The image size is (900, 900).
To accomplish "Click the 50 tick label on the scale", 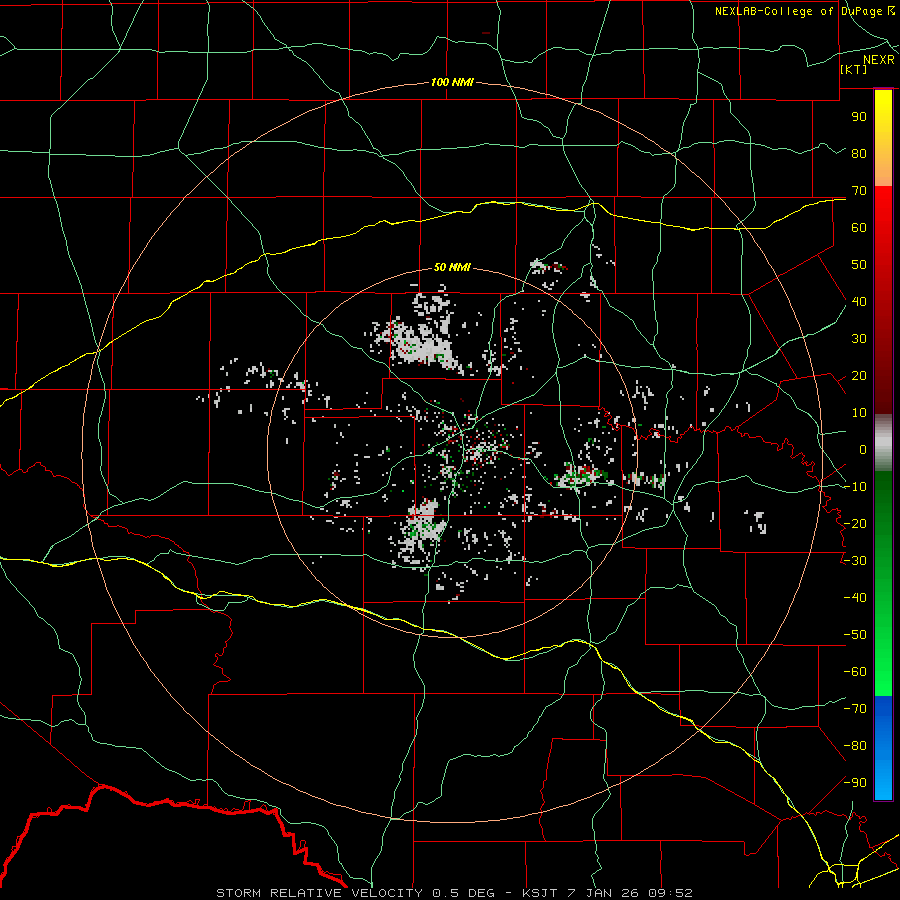I will tap(859, 265).
